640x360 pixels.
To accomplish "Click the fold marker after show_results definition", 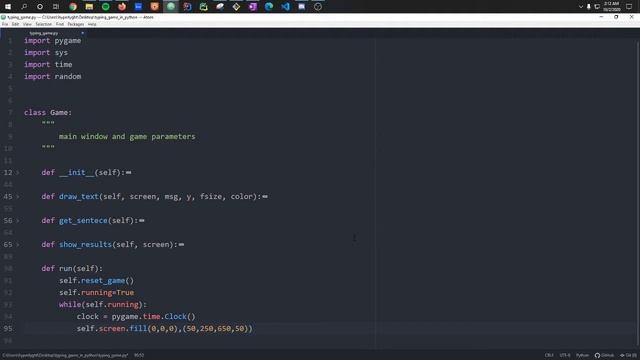I will click(181, 245).
